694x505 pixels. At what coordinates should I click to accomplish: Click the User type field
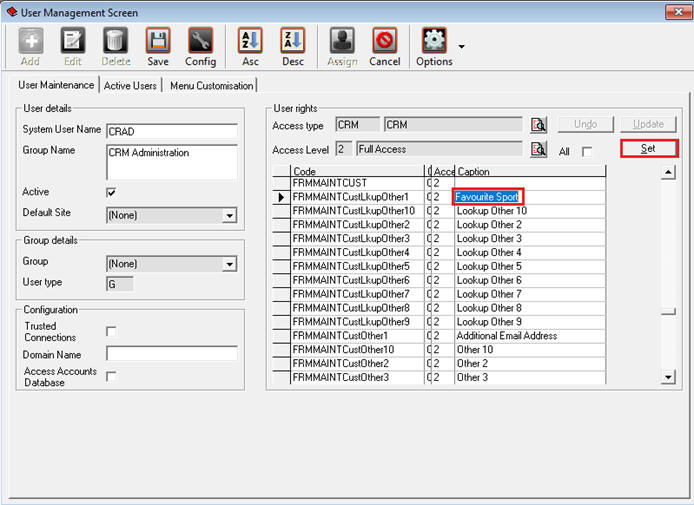pos(120,284)
